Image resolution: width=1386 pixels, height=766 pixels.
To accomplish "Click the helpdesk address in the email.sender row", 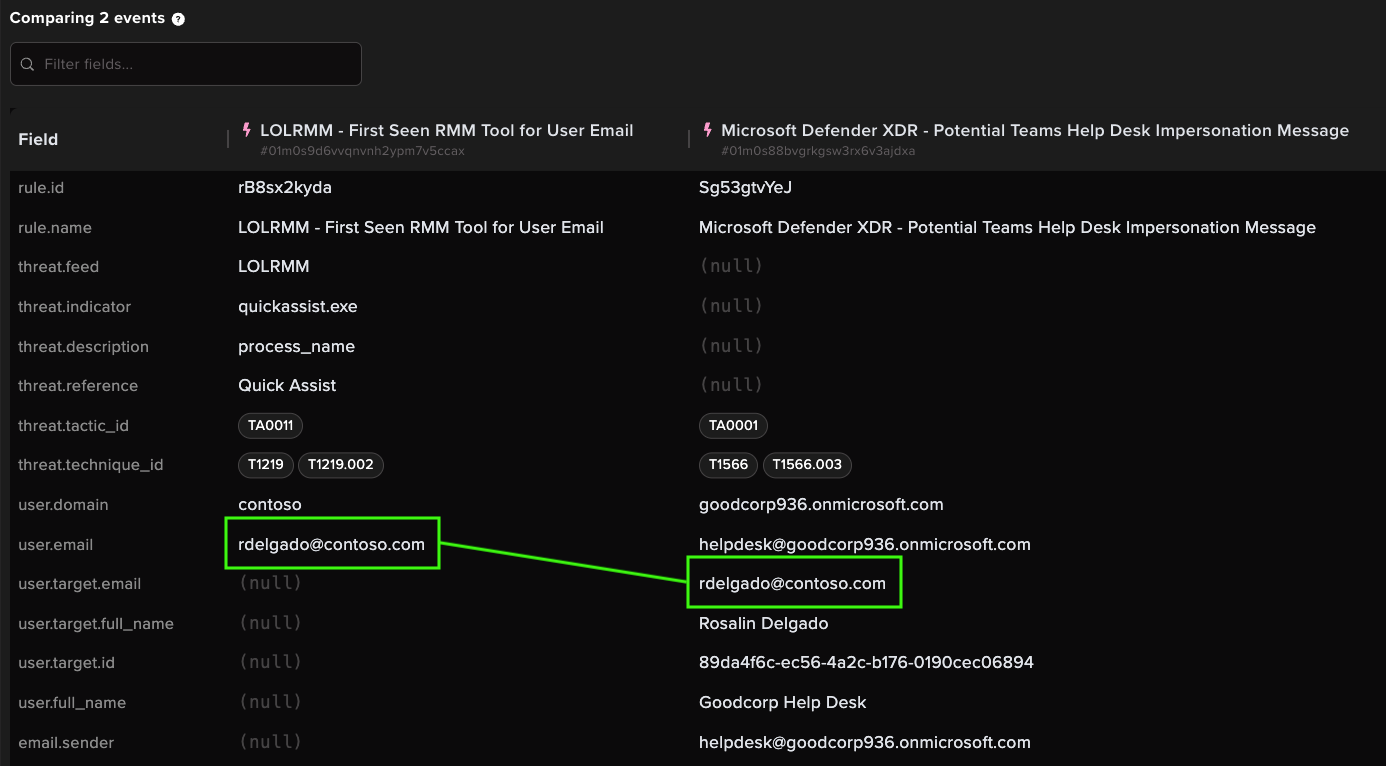I will click(865, 743).
